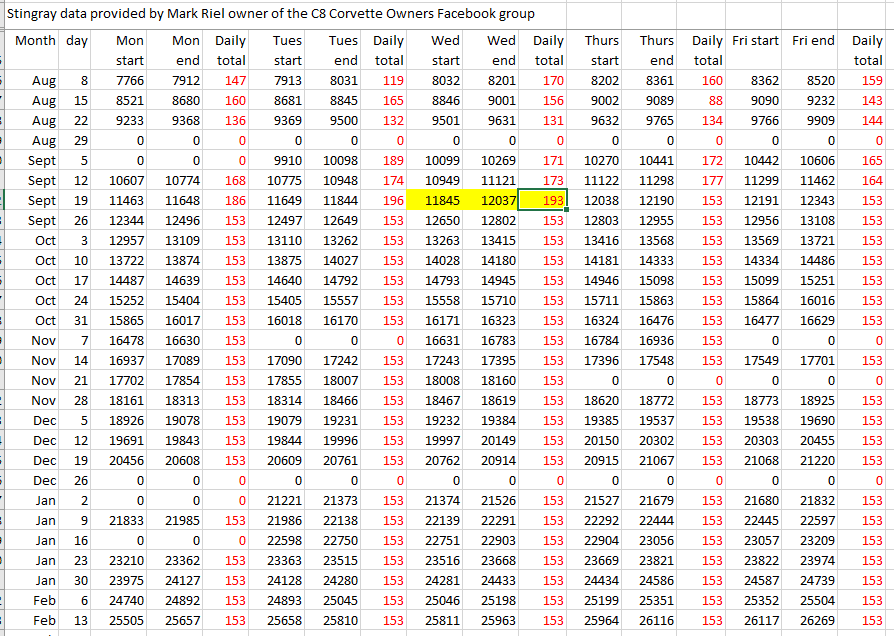Click the active cell showing 193
The width and height of the screenshot is (894, 636).
point(547,201)
